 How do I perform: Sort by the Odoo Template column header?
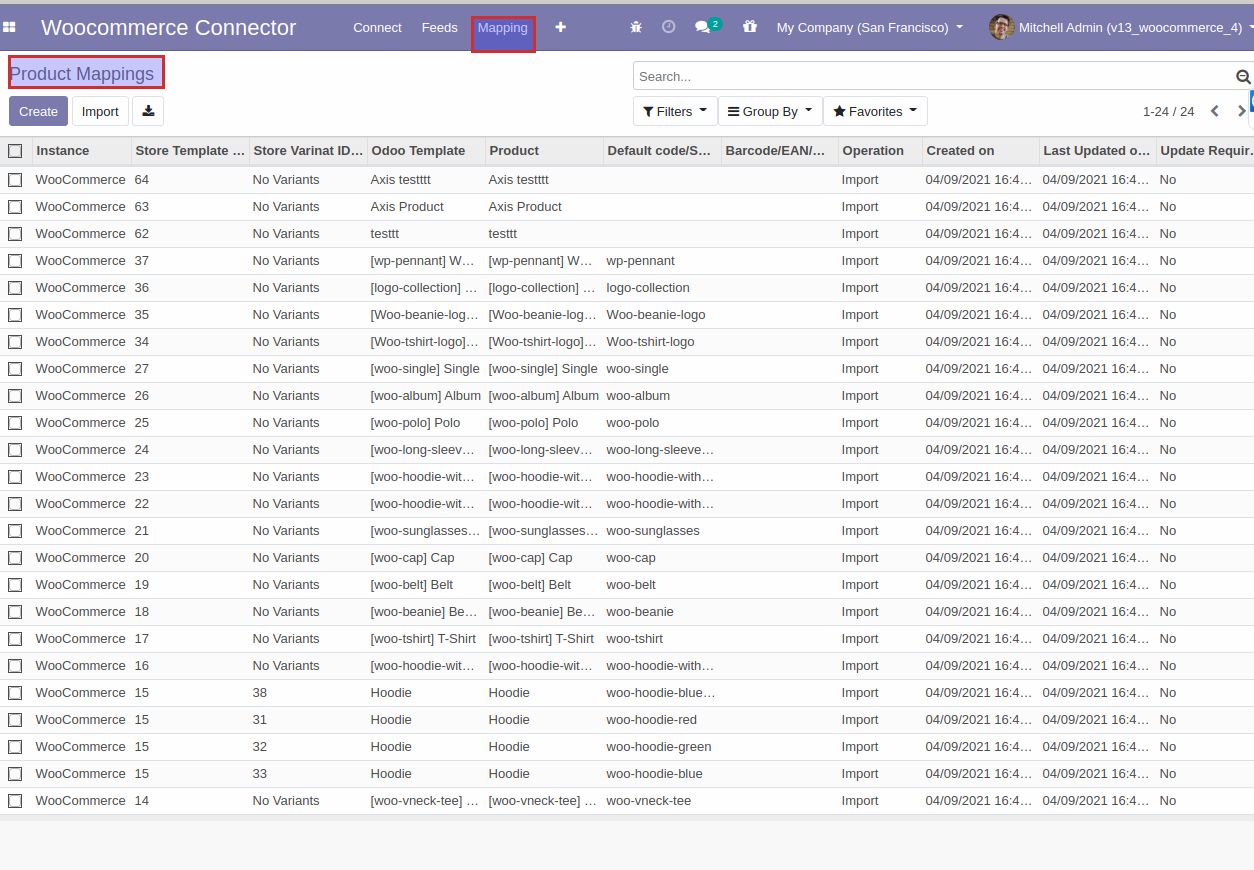[426, 151]
